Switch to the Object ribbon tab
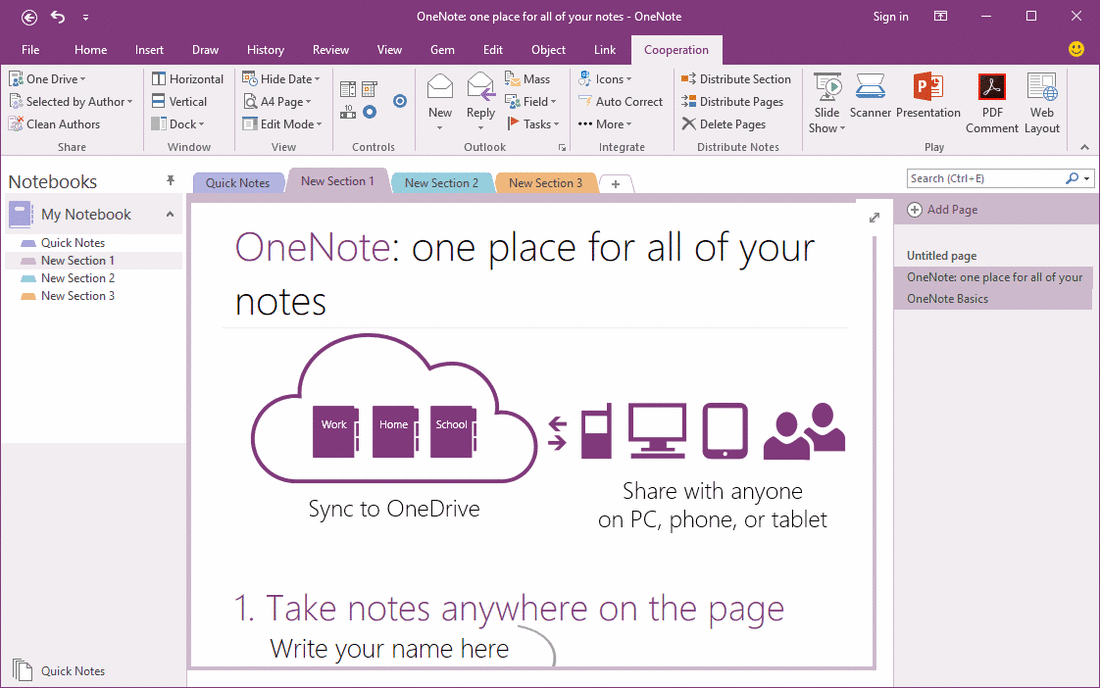Screen dimensions: 1100x688 point(548,50)
